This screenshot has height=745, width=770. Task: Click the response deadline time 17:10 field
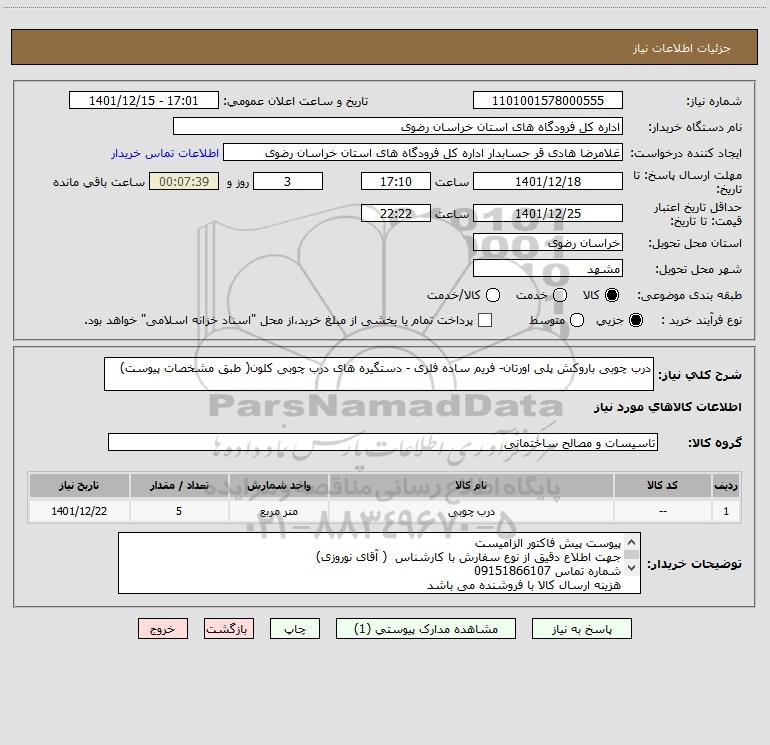click(x=396, y=181)
